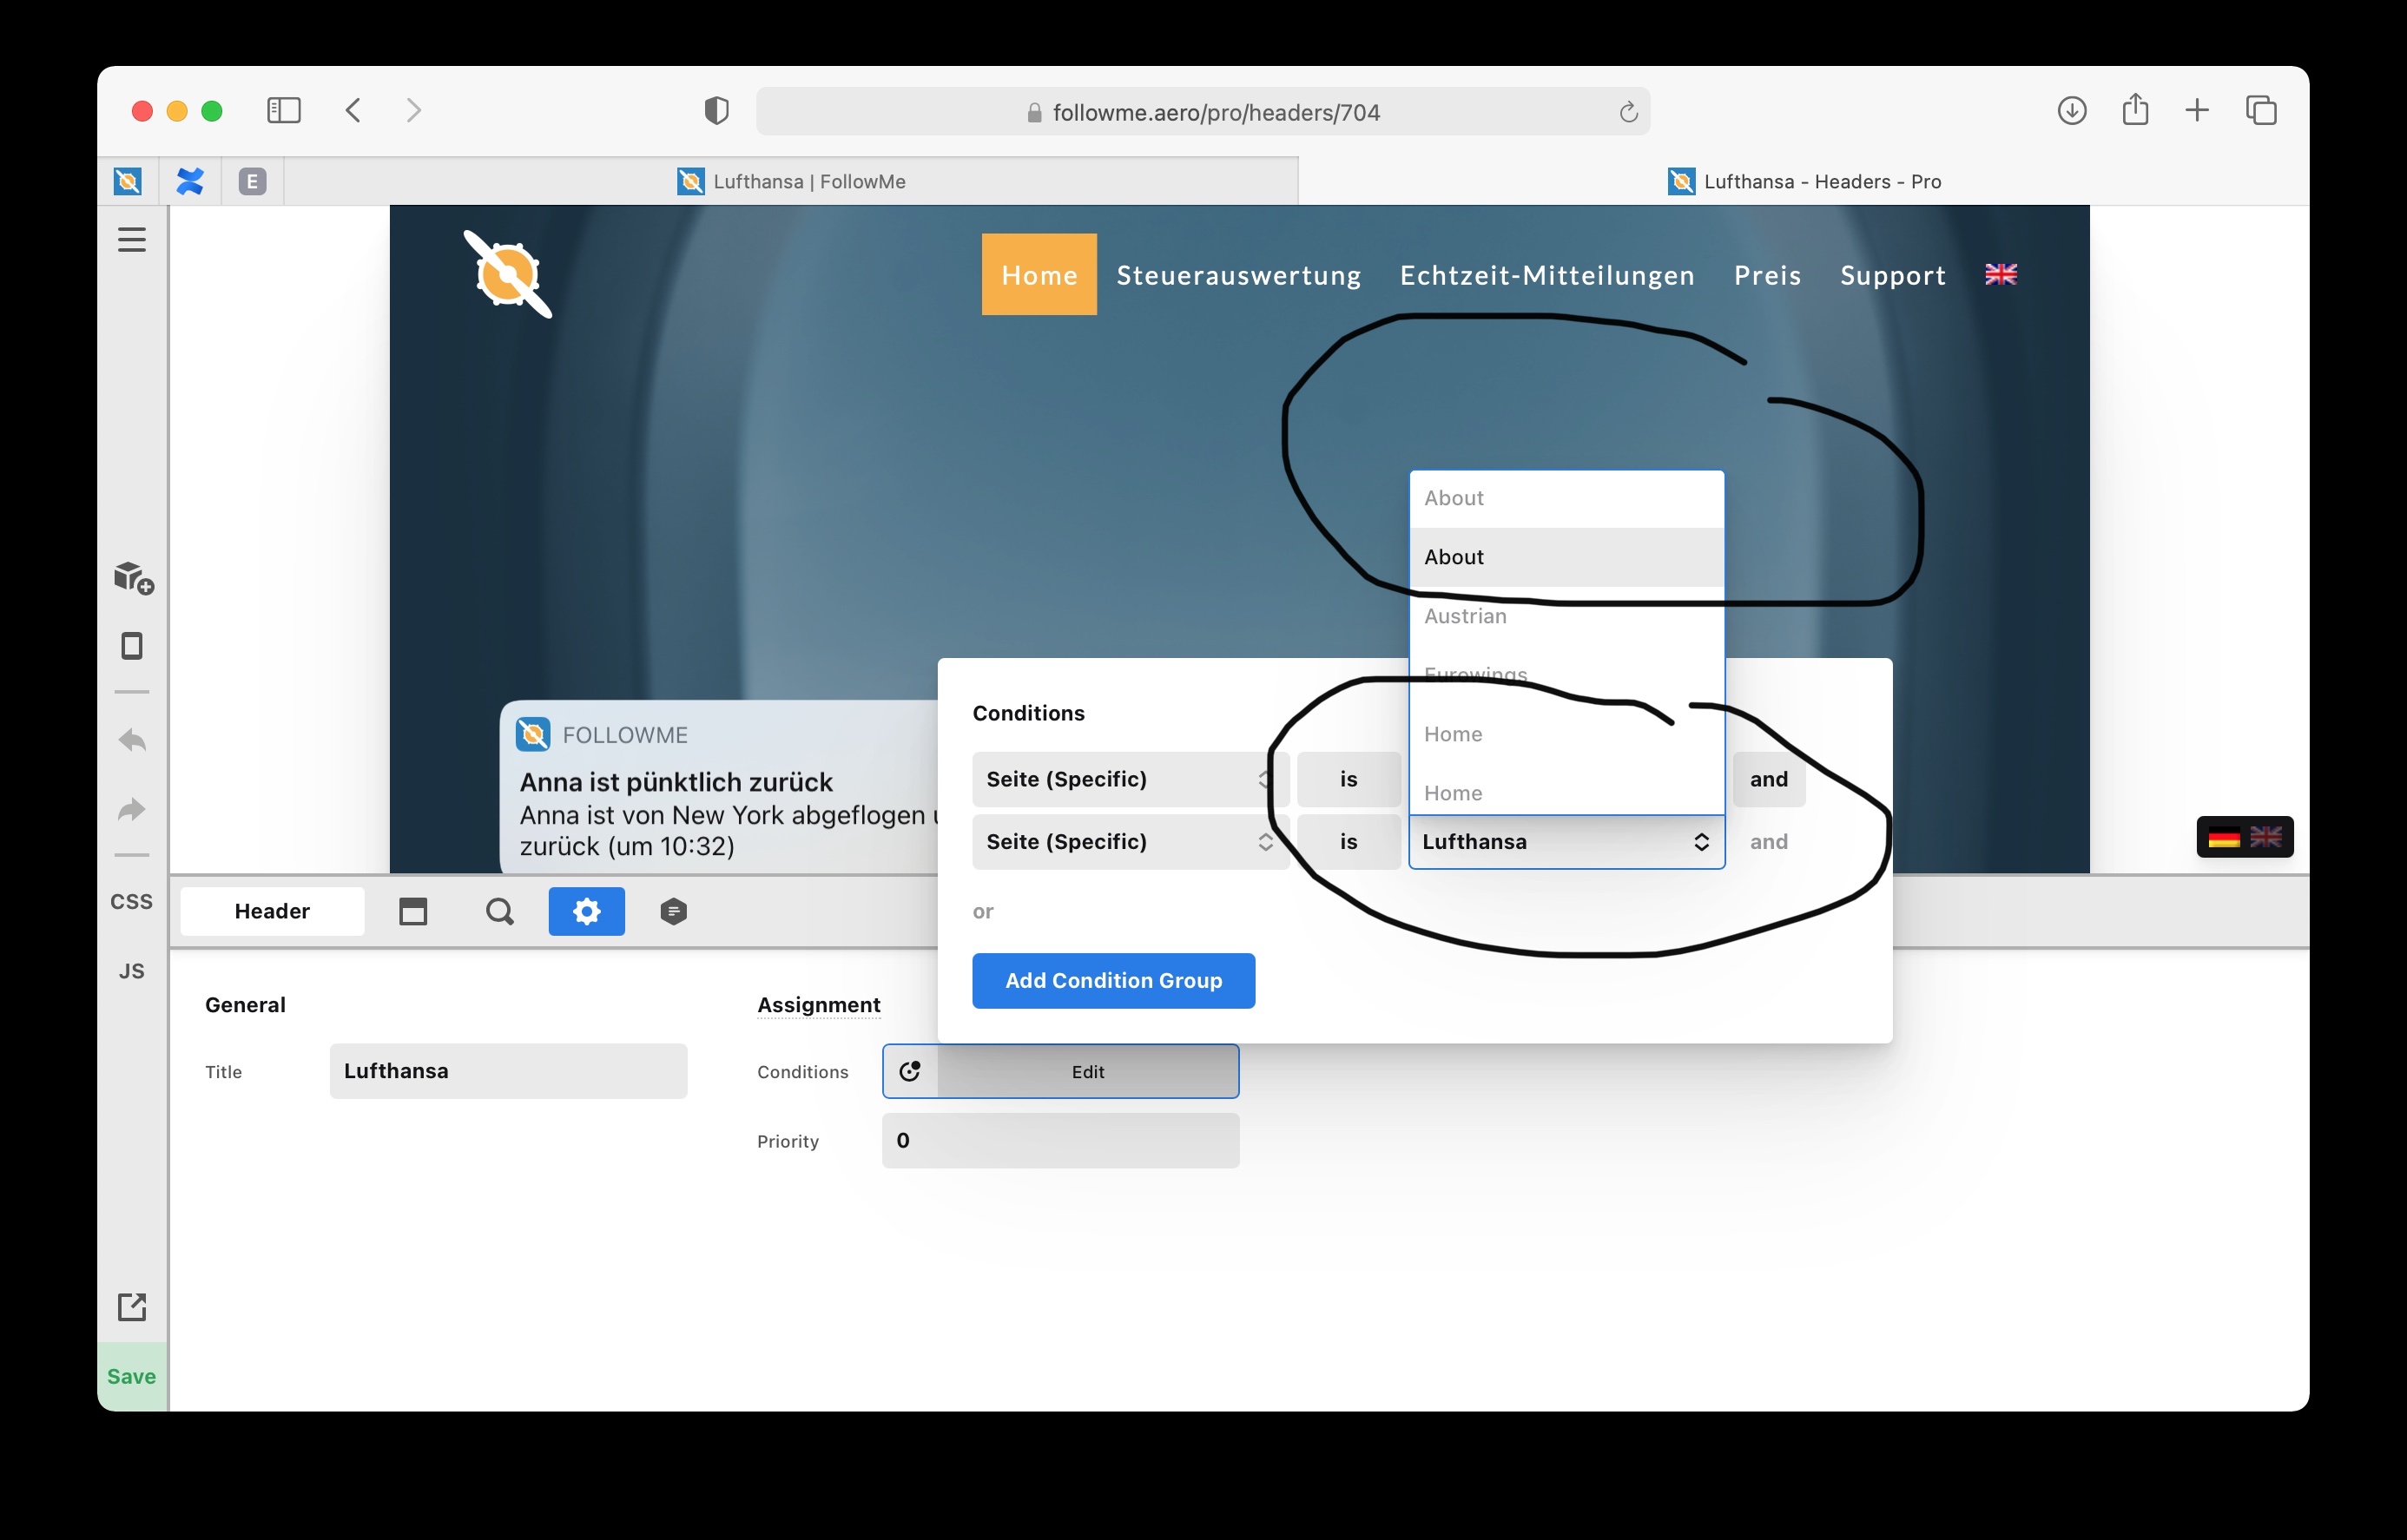Image resolution: width=2407 pixels, height=1540 pixels.
Task: Toggle the Safari sidebar
Action: pos(284,110)
